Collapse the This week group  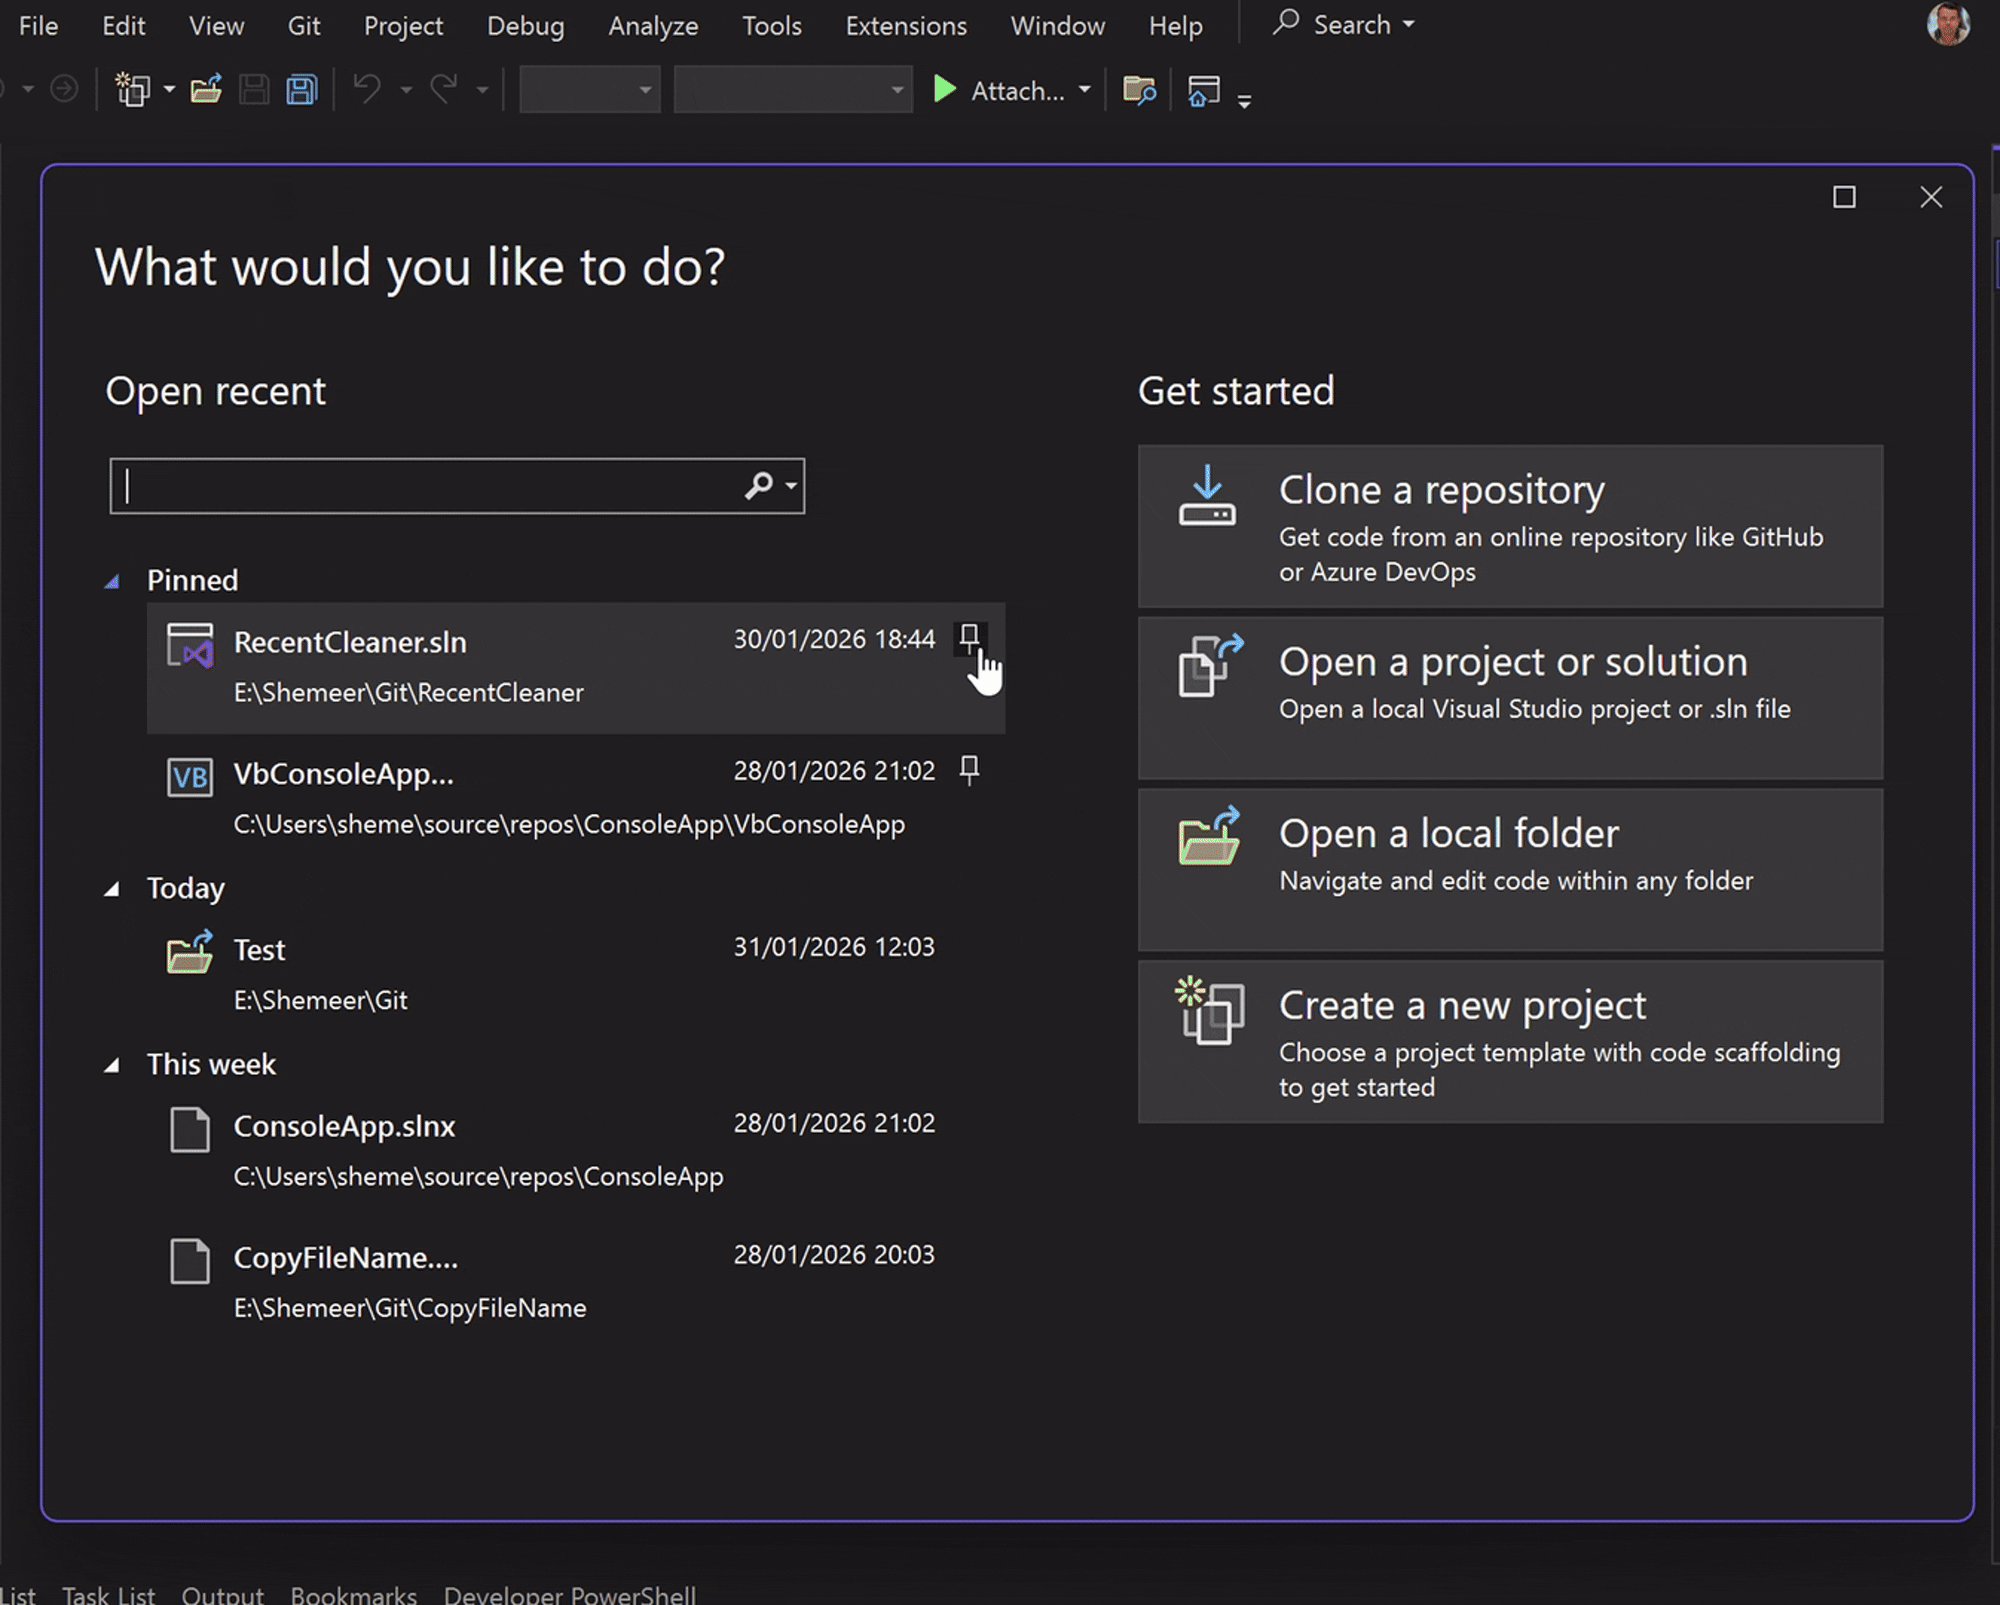[112, 1065]
